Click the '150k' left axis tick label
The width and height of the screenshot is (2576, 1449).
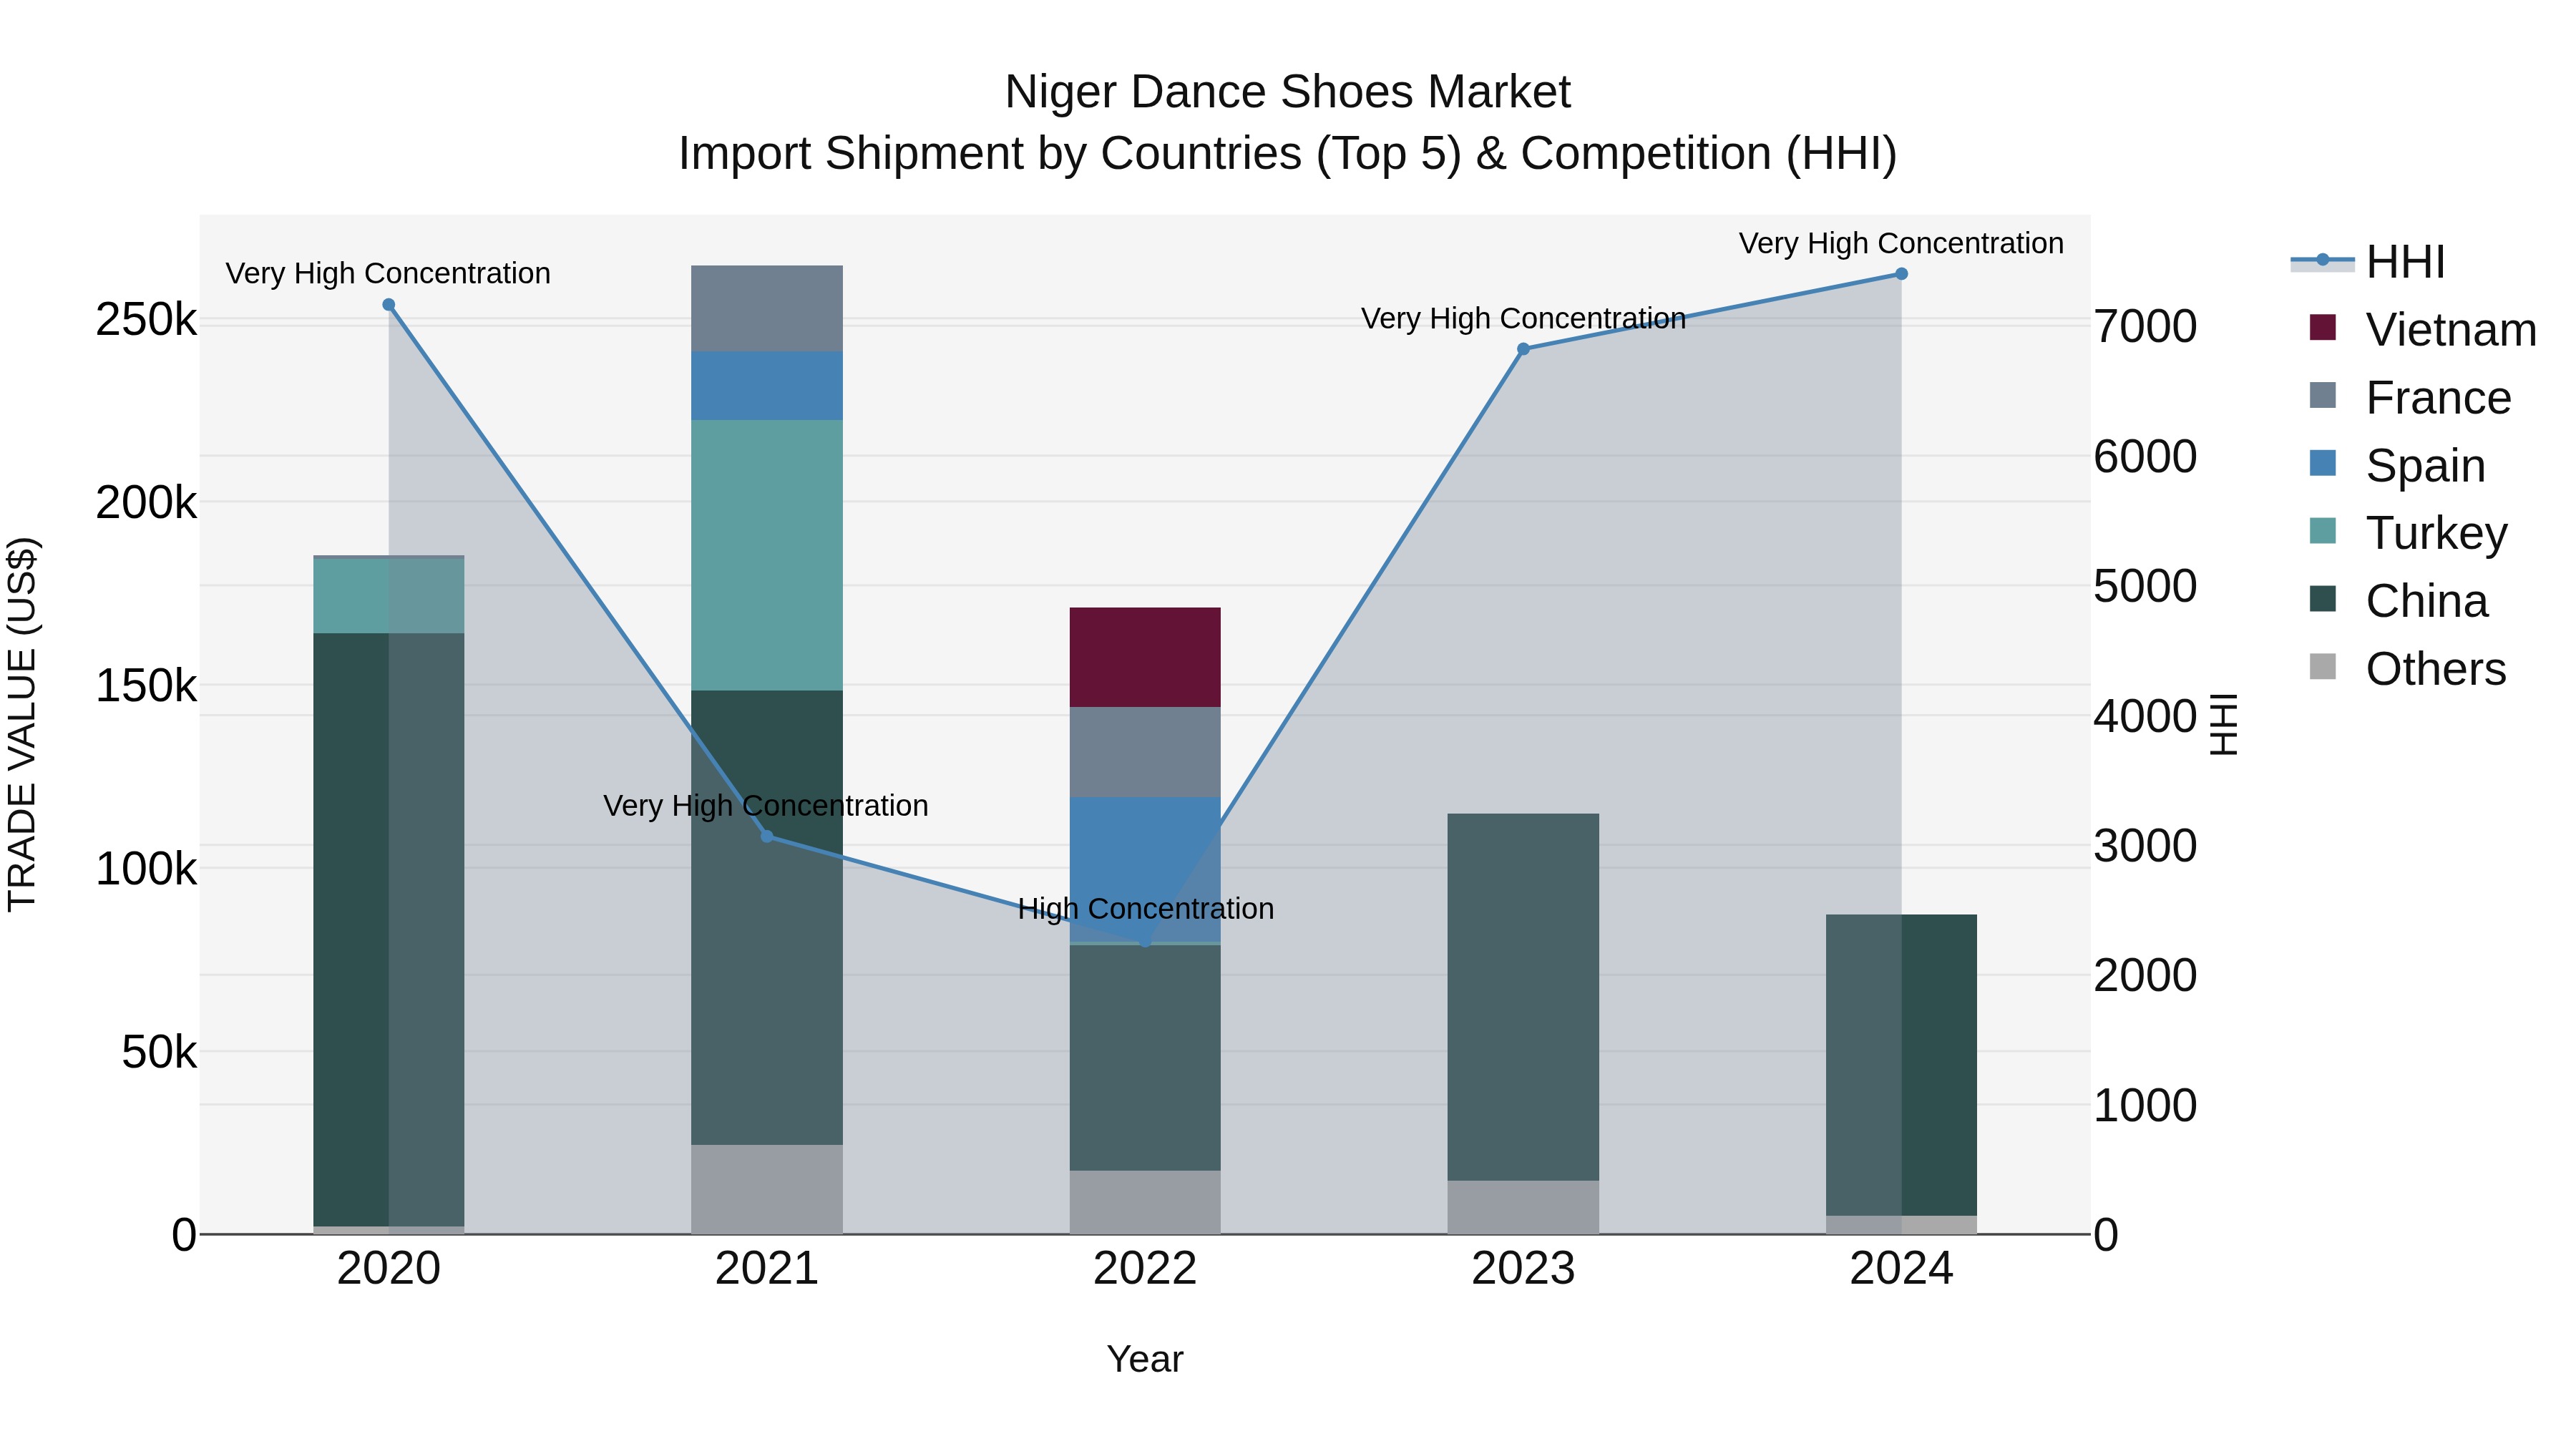146,686
